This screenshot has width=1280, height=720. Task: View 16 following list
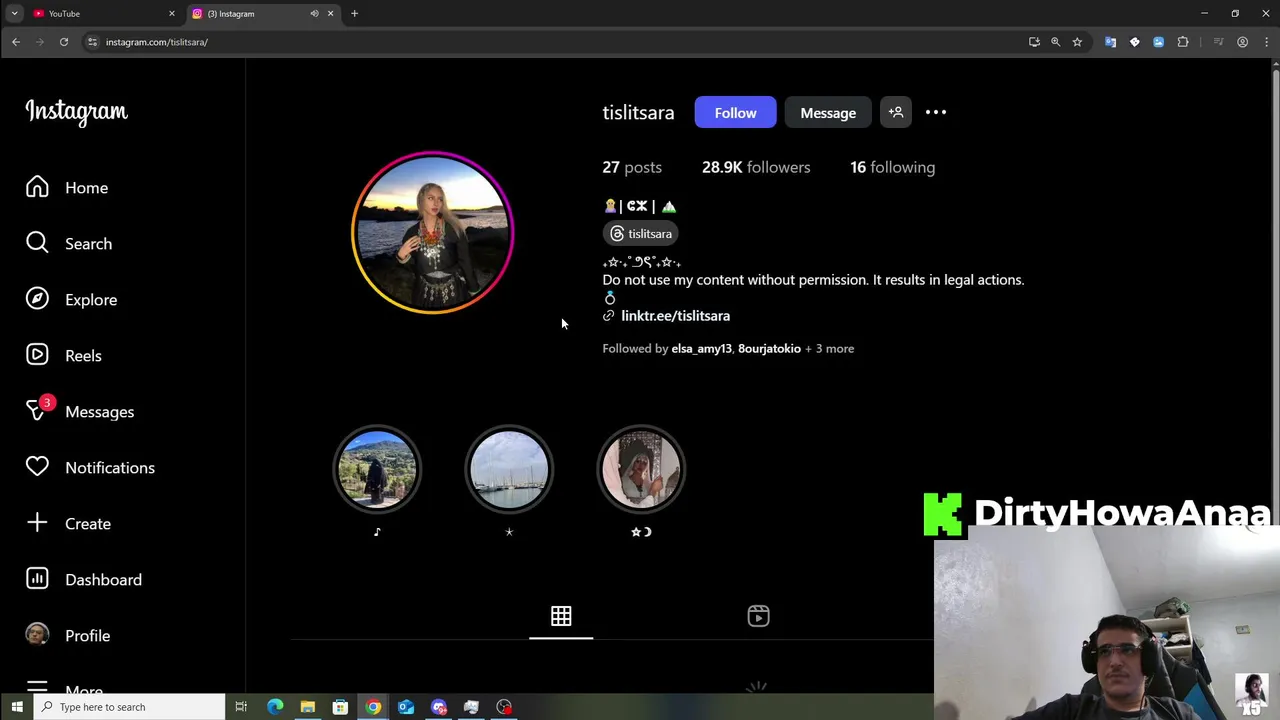click(x=893, y=167)
